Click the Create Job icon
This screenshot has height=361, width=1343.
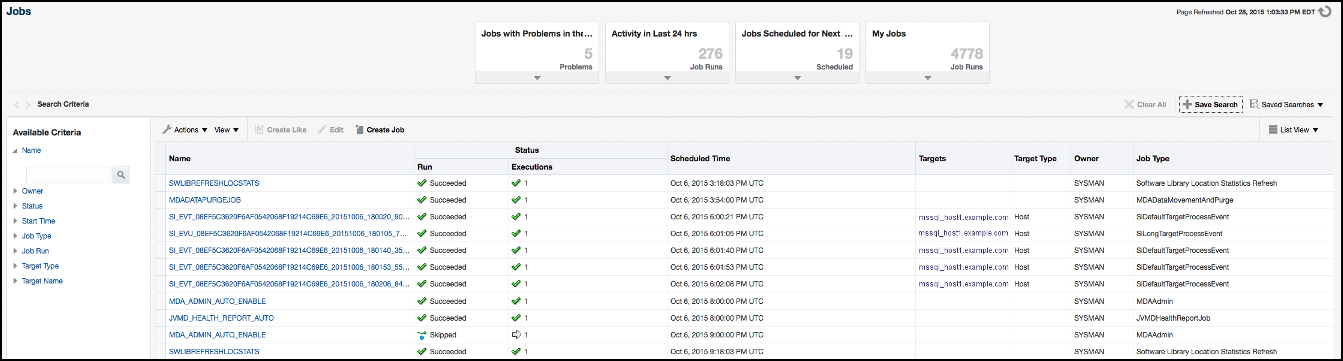pyautogui.click(x=359, y=130)
